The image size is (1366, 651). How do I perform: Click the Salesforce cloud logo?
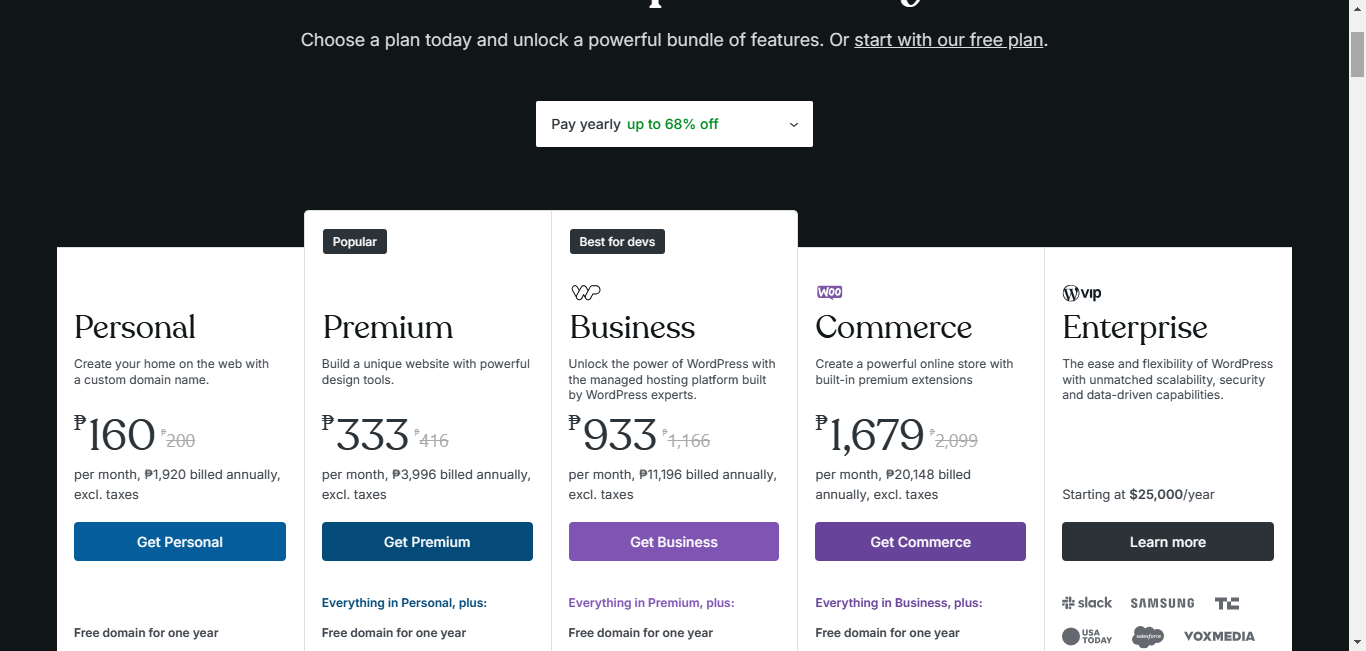pyautogui.click(x=1148, y=636)
